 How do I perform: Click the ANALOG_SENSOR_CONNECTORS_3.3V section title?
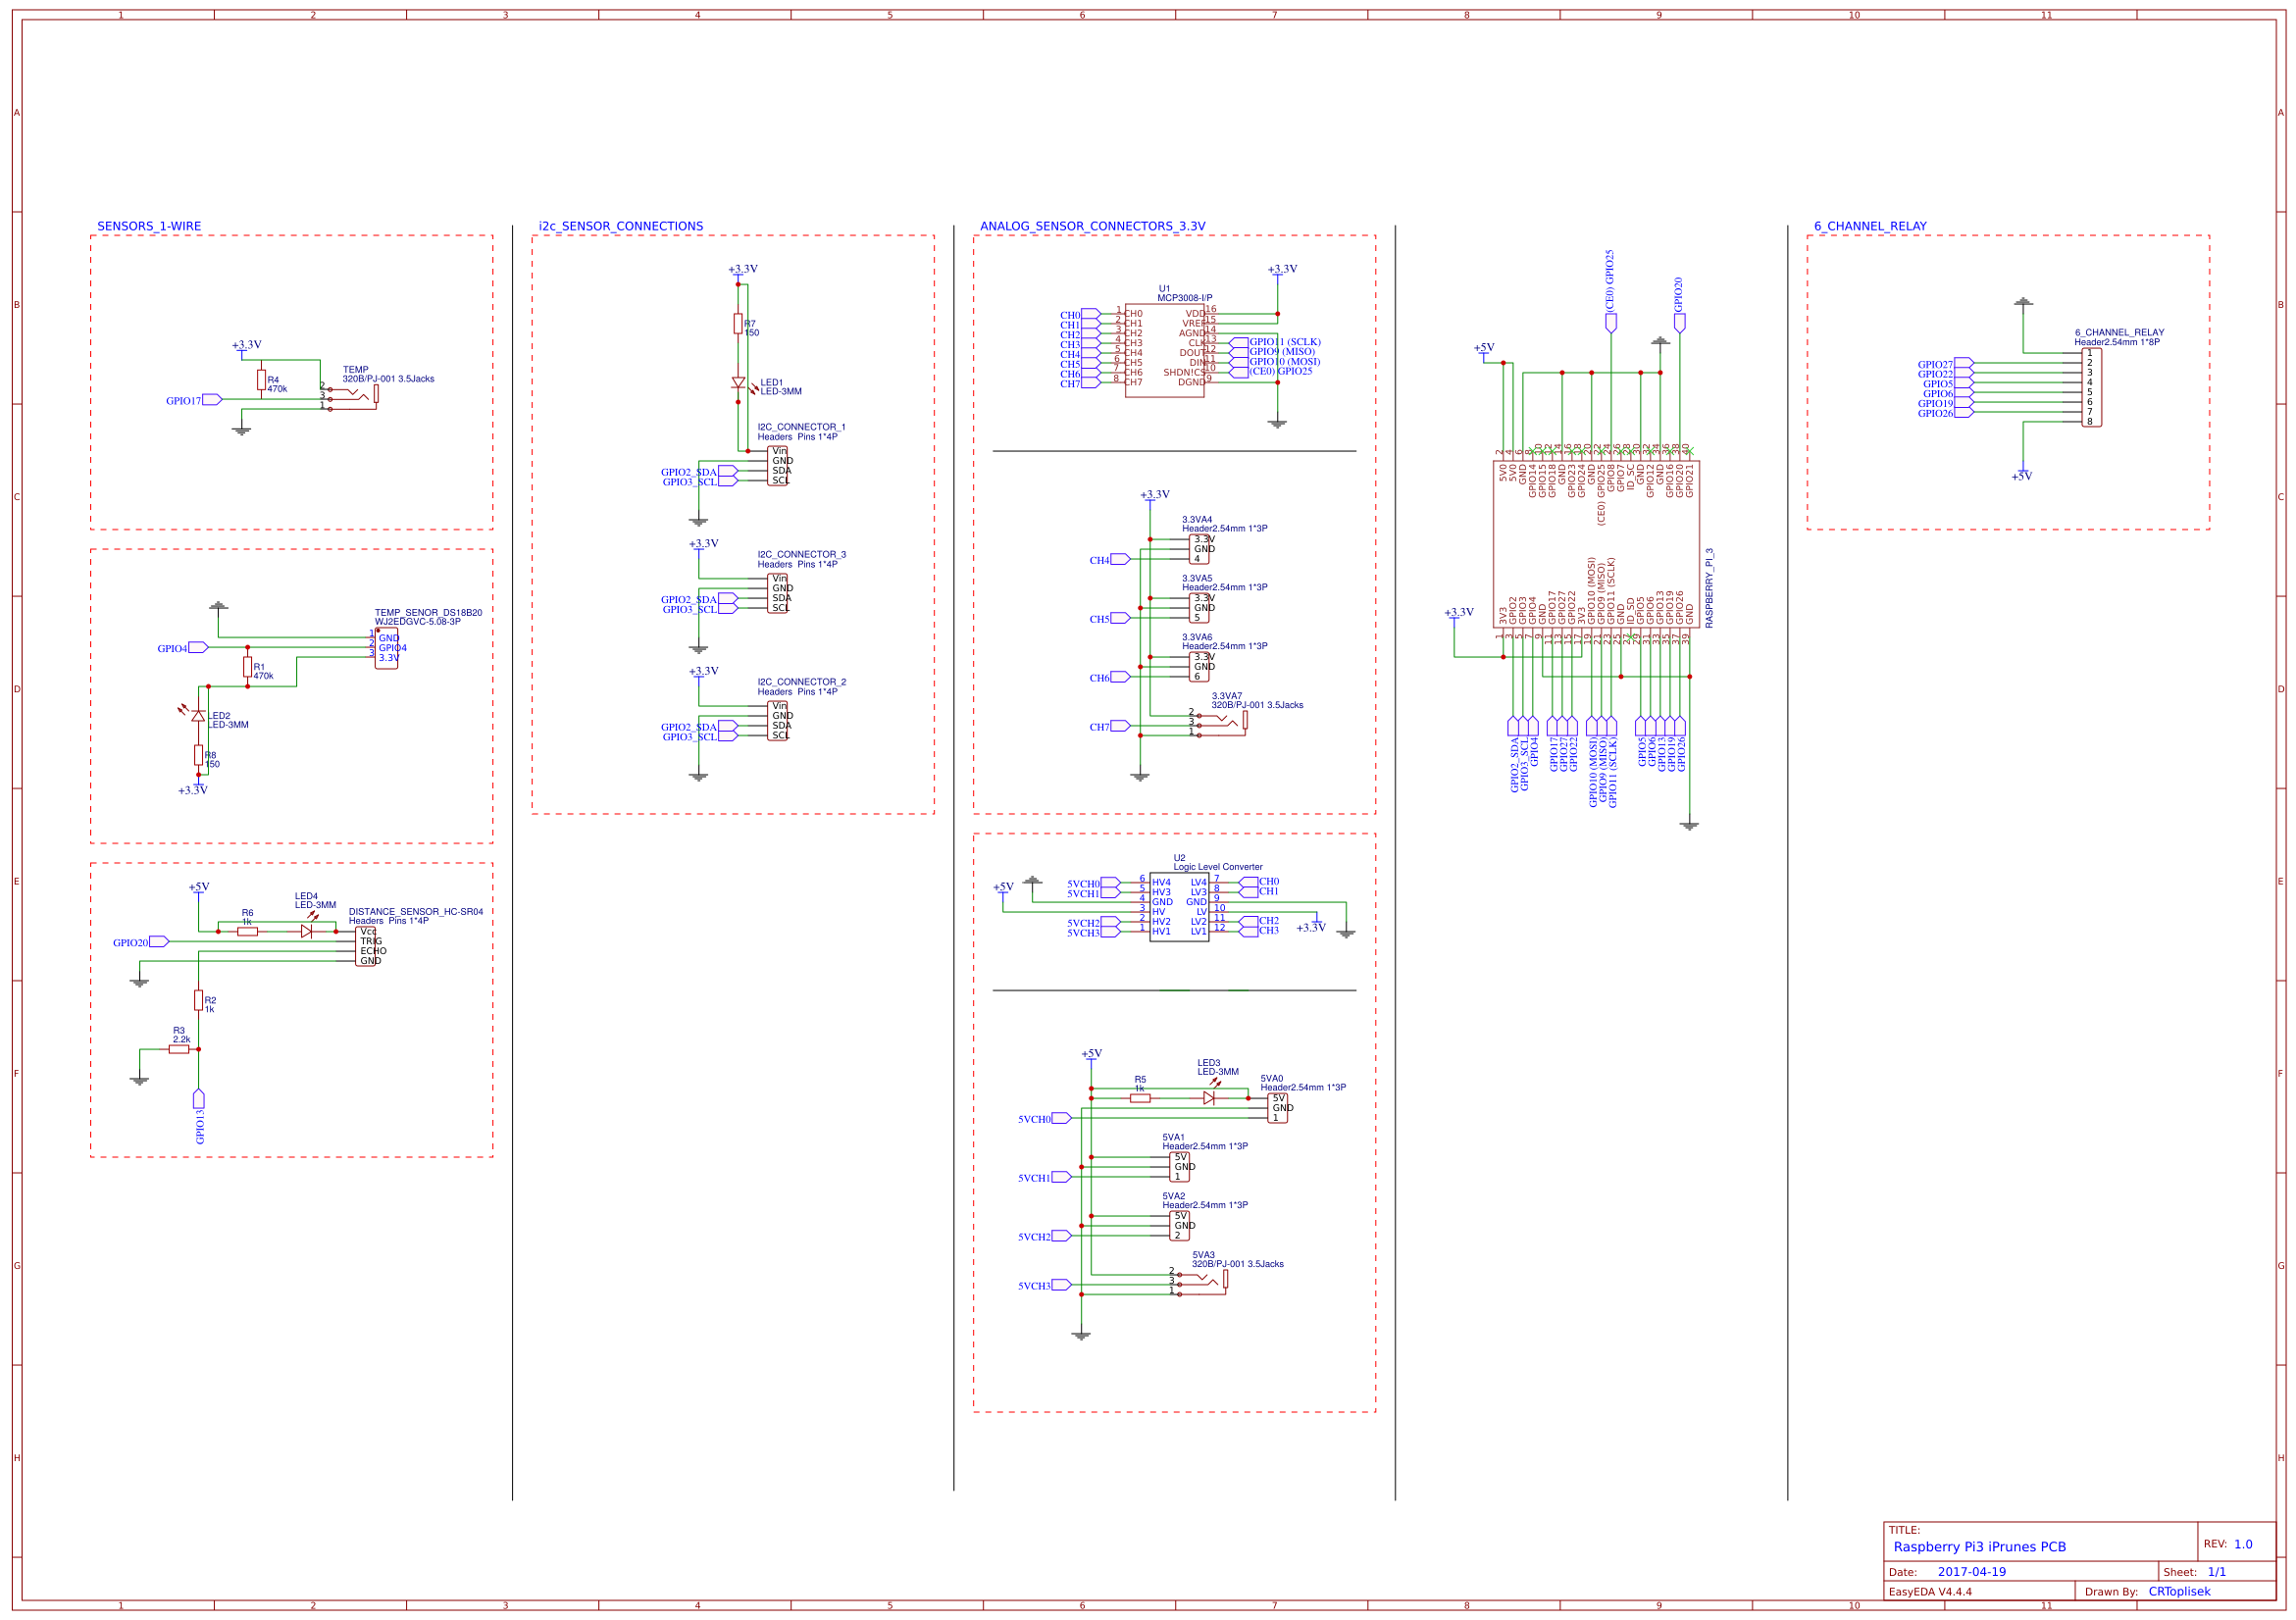coord(1094,226)
